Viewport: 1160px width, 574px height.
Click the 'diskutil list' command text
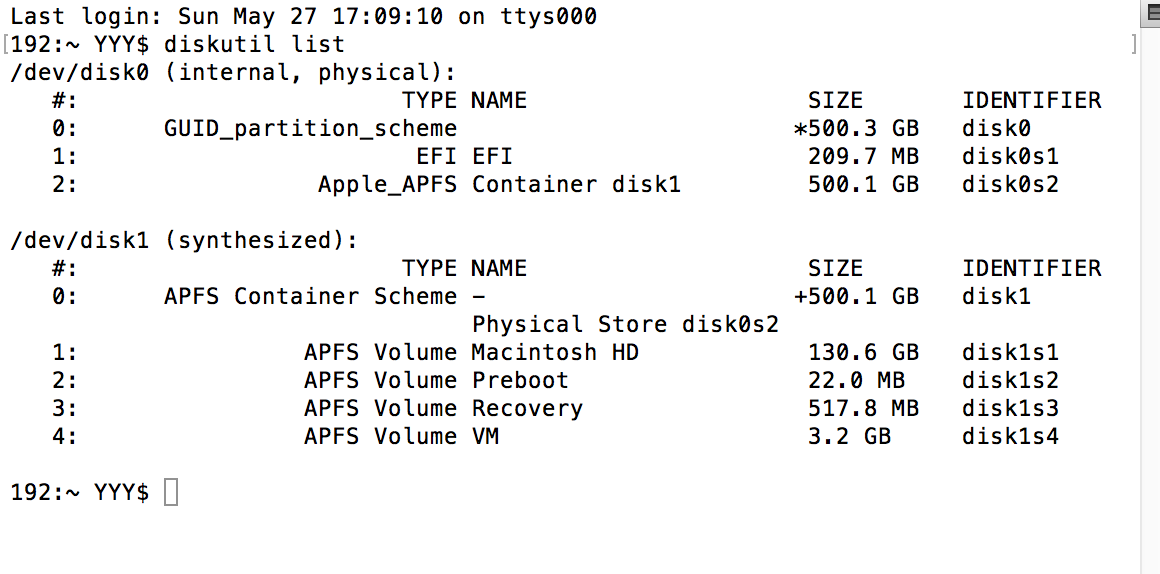click(254, 45)
